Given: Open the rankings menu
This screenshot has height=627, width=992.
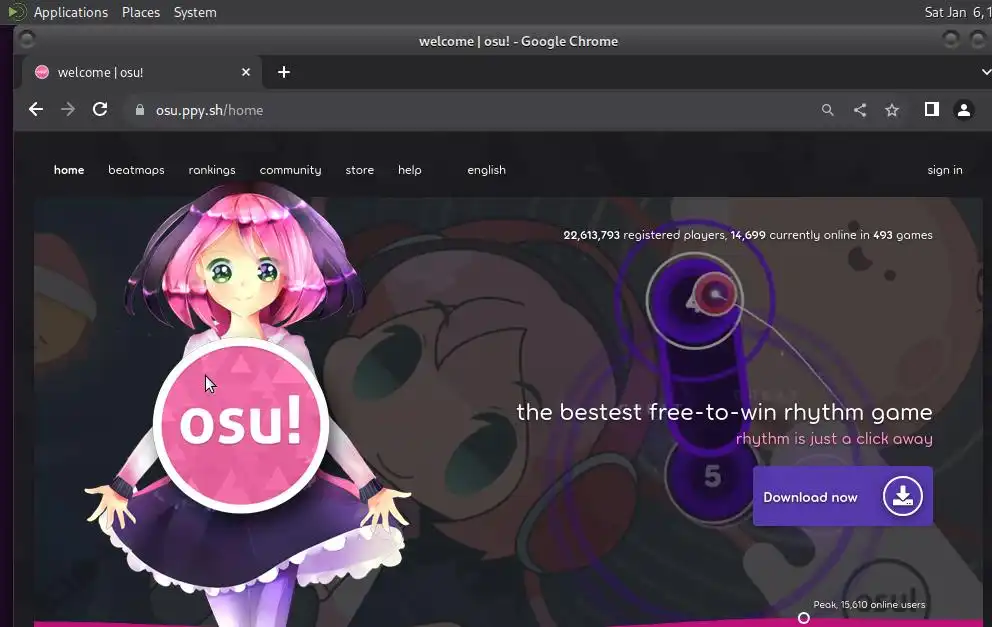Looking at the screenshot, I should [212, 170].
